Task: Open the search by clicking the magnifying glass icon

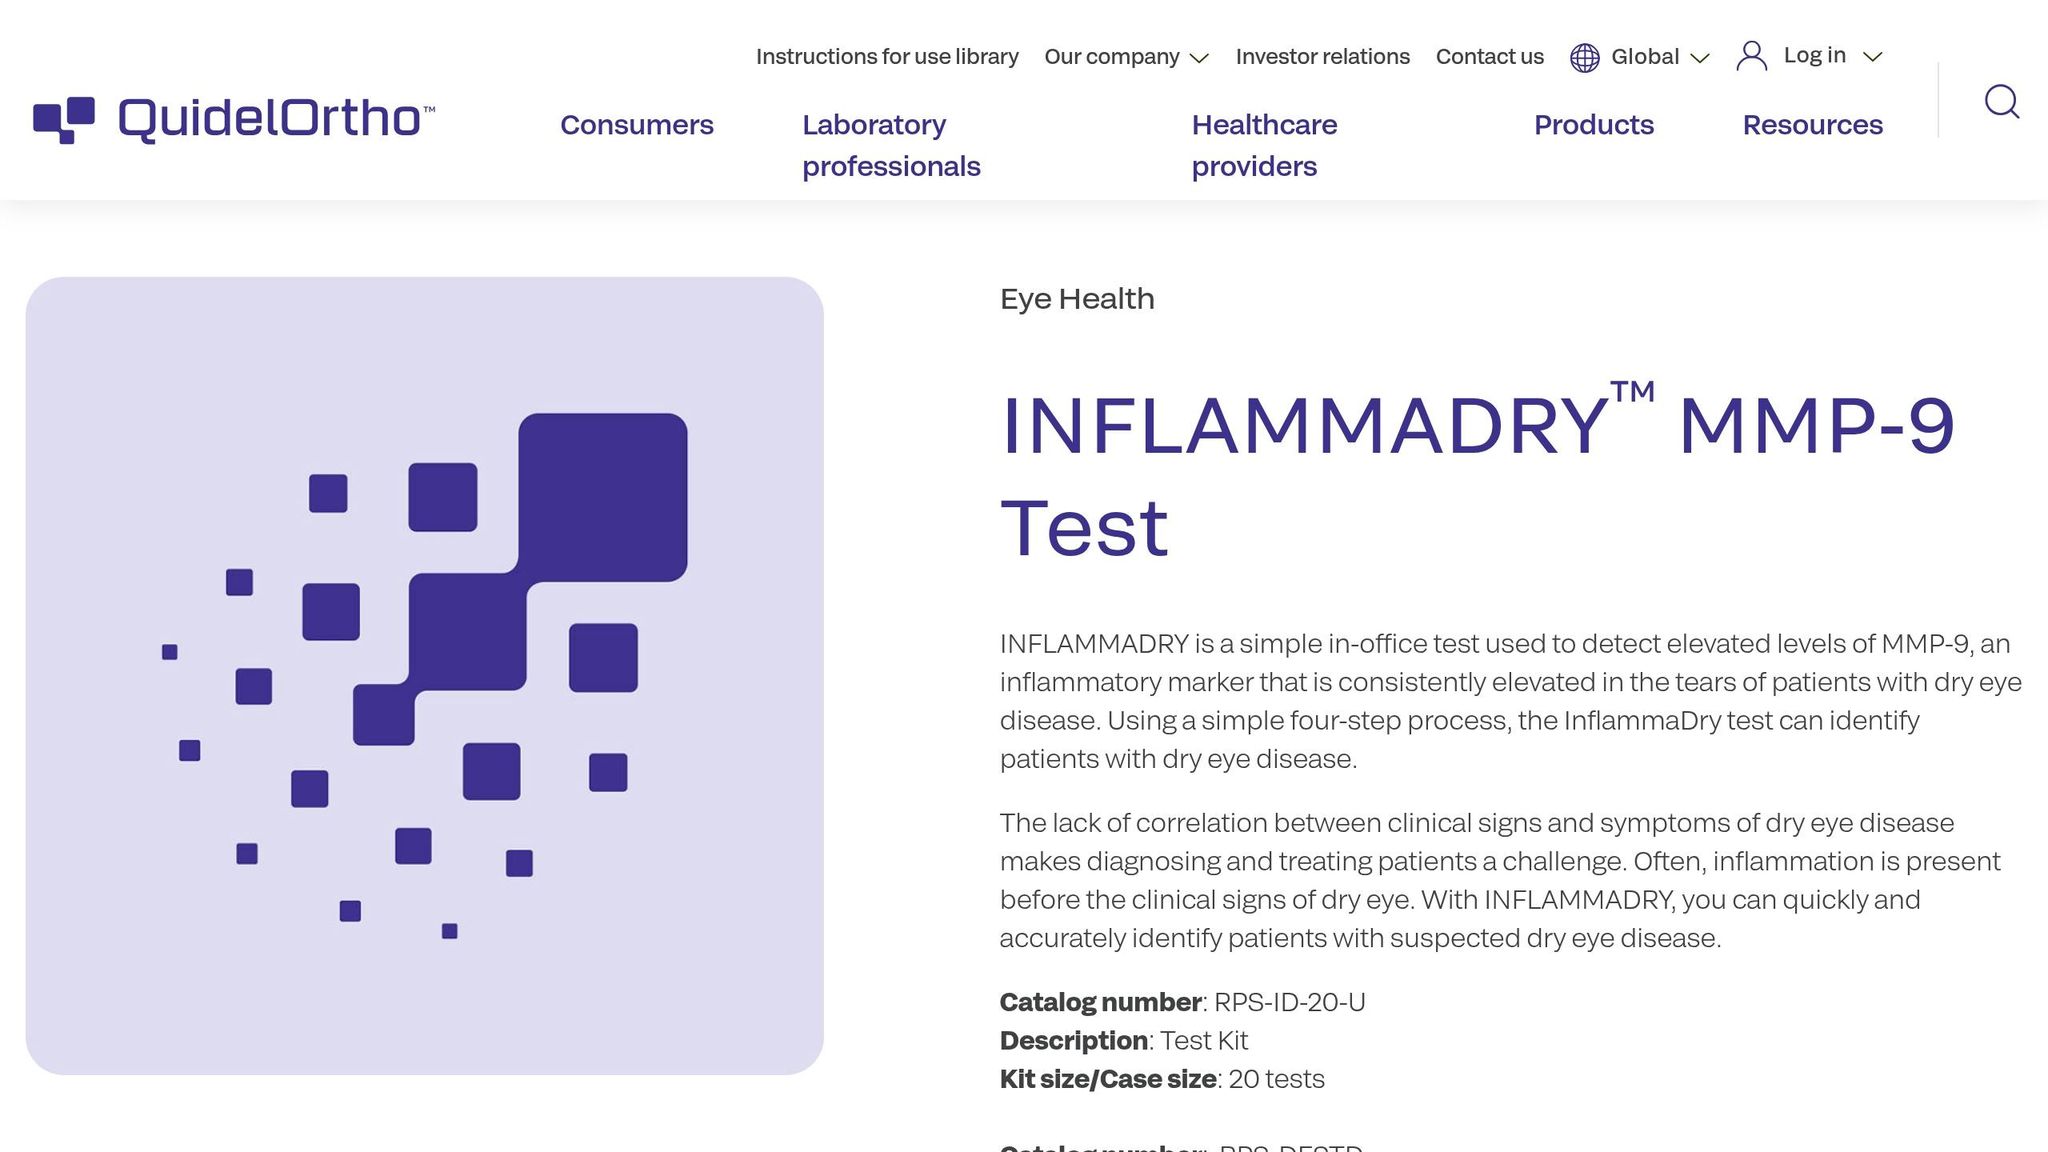Action: coord(2002,101)
